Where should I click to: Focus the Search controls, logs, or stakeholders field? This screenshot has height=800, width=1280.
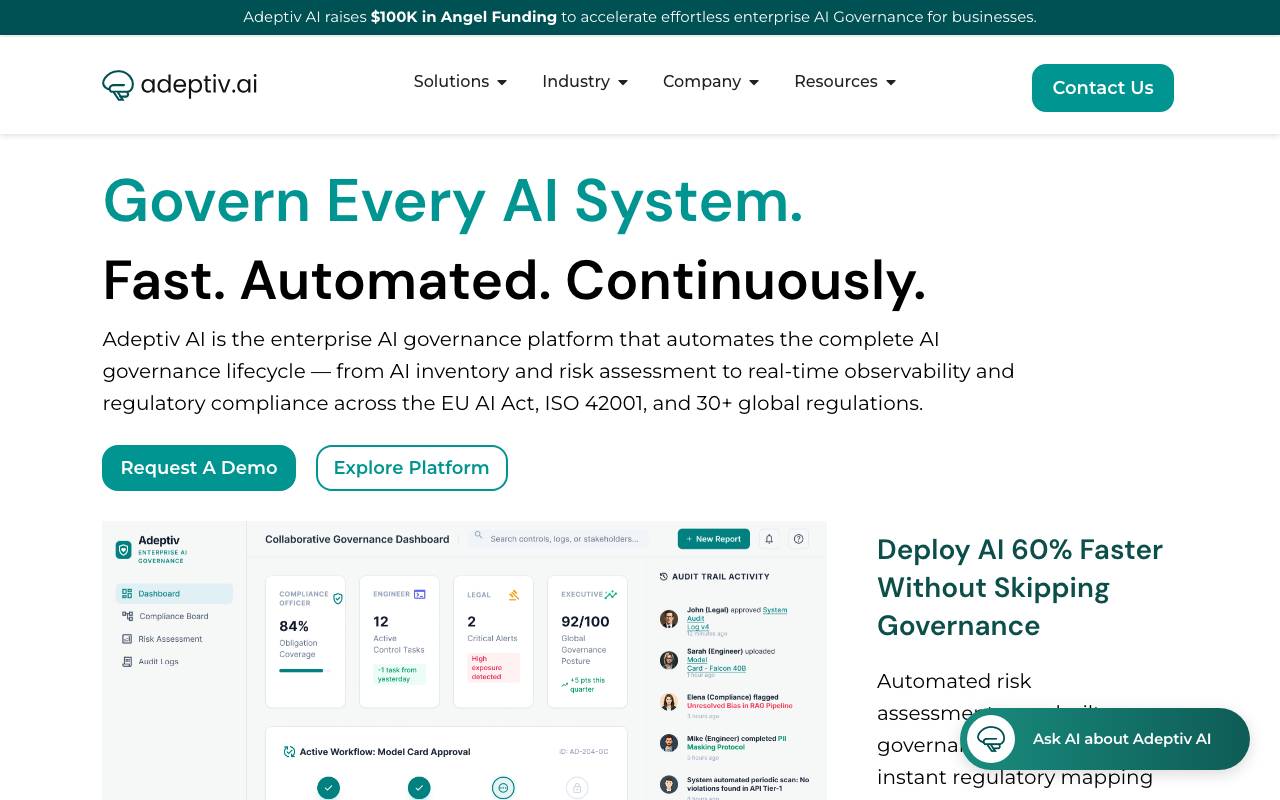[558, 538]
